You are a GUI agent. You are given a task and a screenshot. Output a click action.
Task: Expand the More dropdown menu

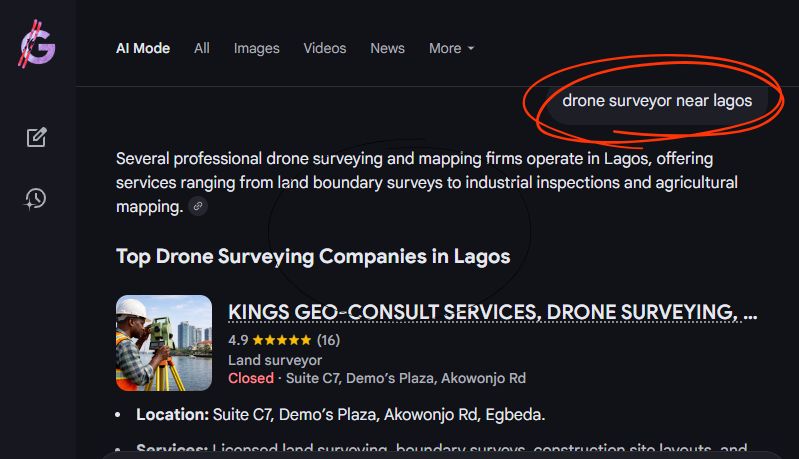[451, 48]
